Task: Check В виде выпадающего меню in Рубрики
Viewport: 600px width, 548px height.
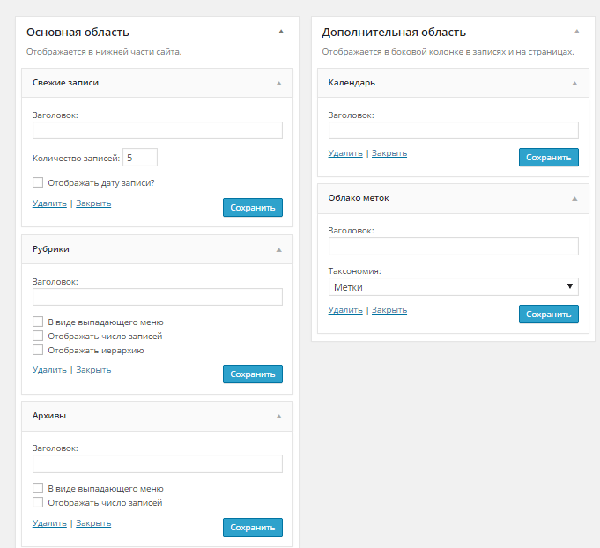Action: click(38, 323)
